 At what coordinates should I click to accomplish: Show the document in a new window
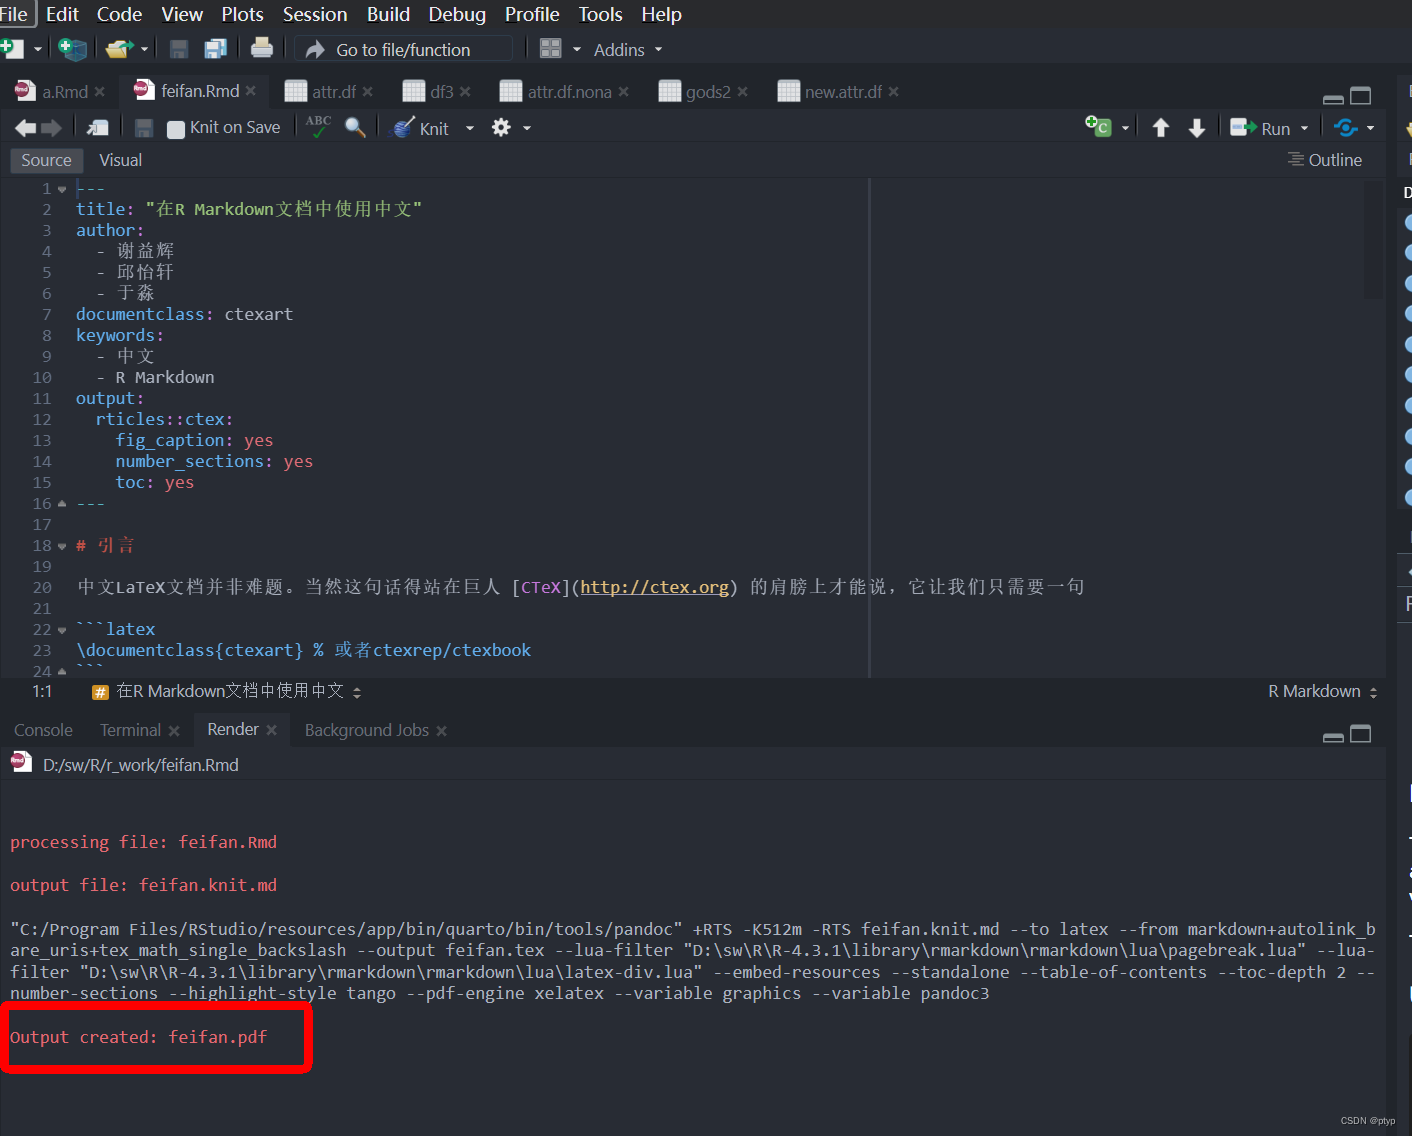98,128
